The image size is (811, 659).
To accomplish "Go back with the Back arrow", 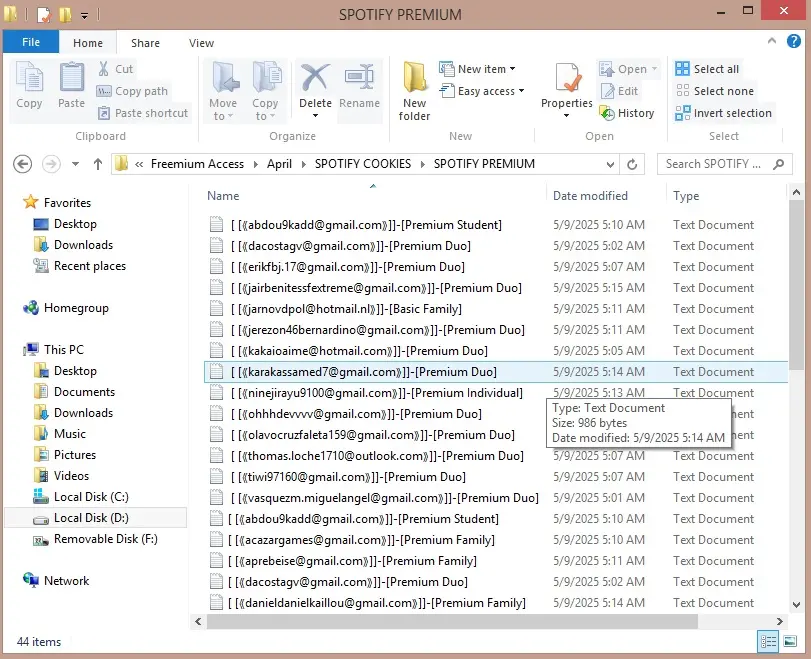I will (x=22, y=164).
